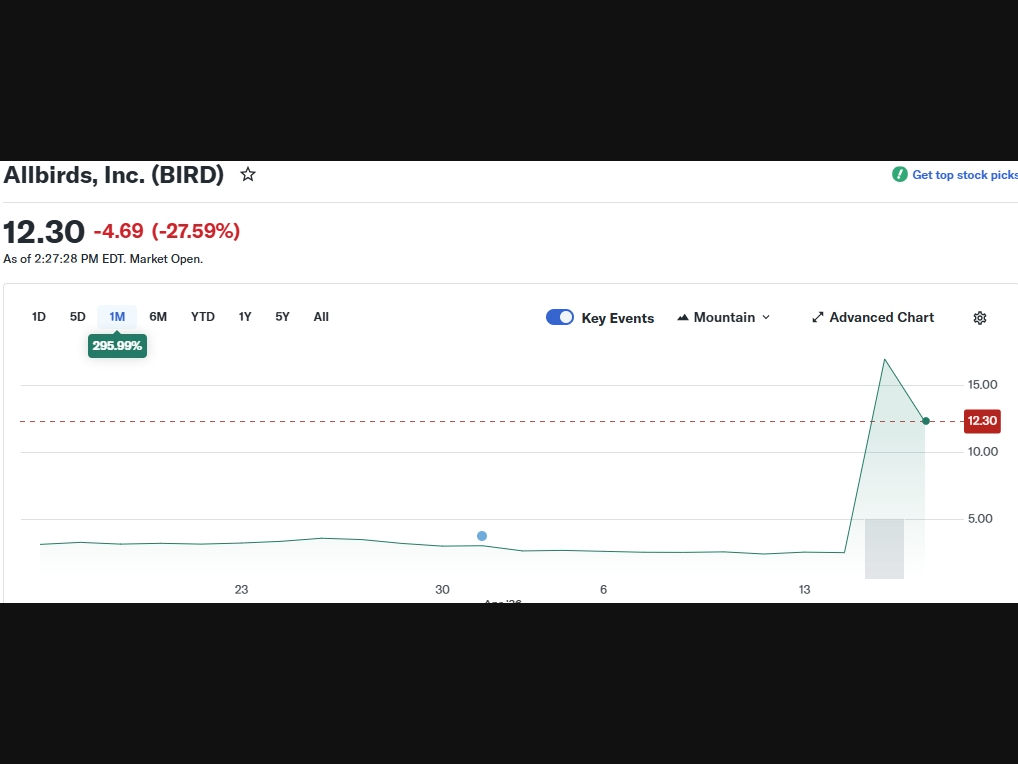Image resolution: width=1018 pixels, height=764 pixels.
Task: Click the blue key event dot on chart
Action: coord(482,536)
